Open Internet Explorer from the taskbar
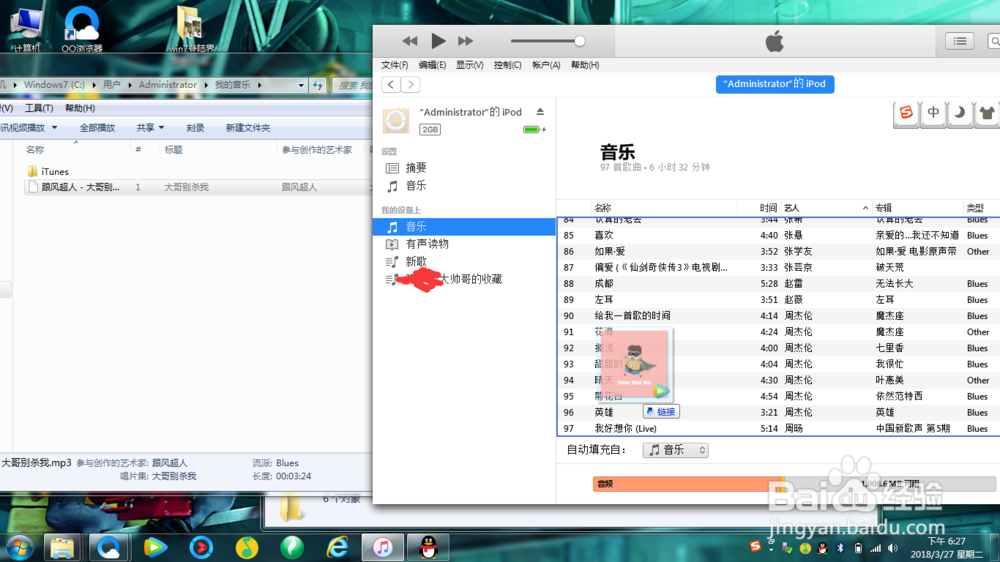This screenshot has width=1000, height=562. pos(337,547)
